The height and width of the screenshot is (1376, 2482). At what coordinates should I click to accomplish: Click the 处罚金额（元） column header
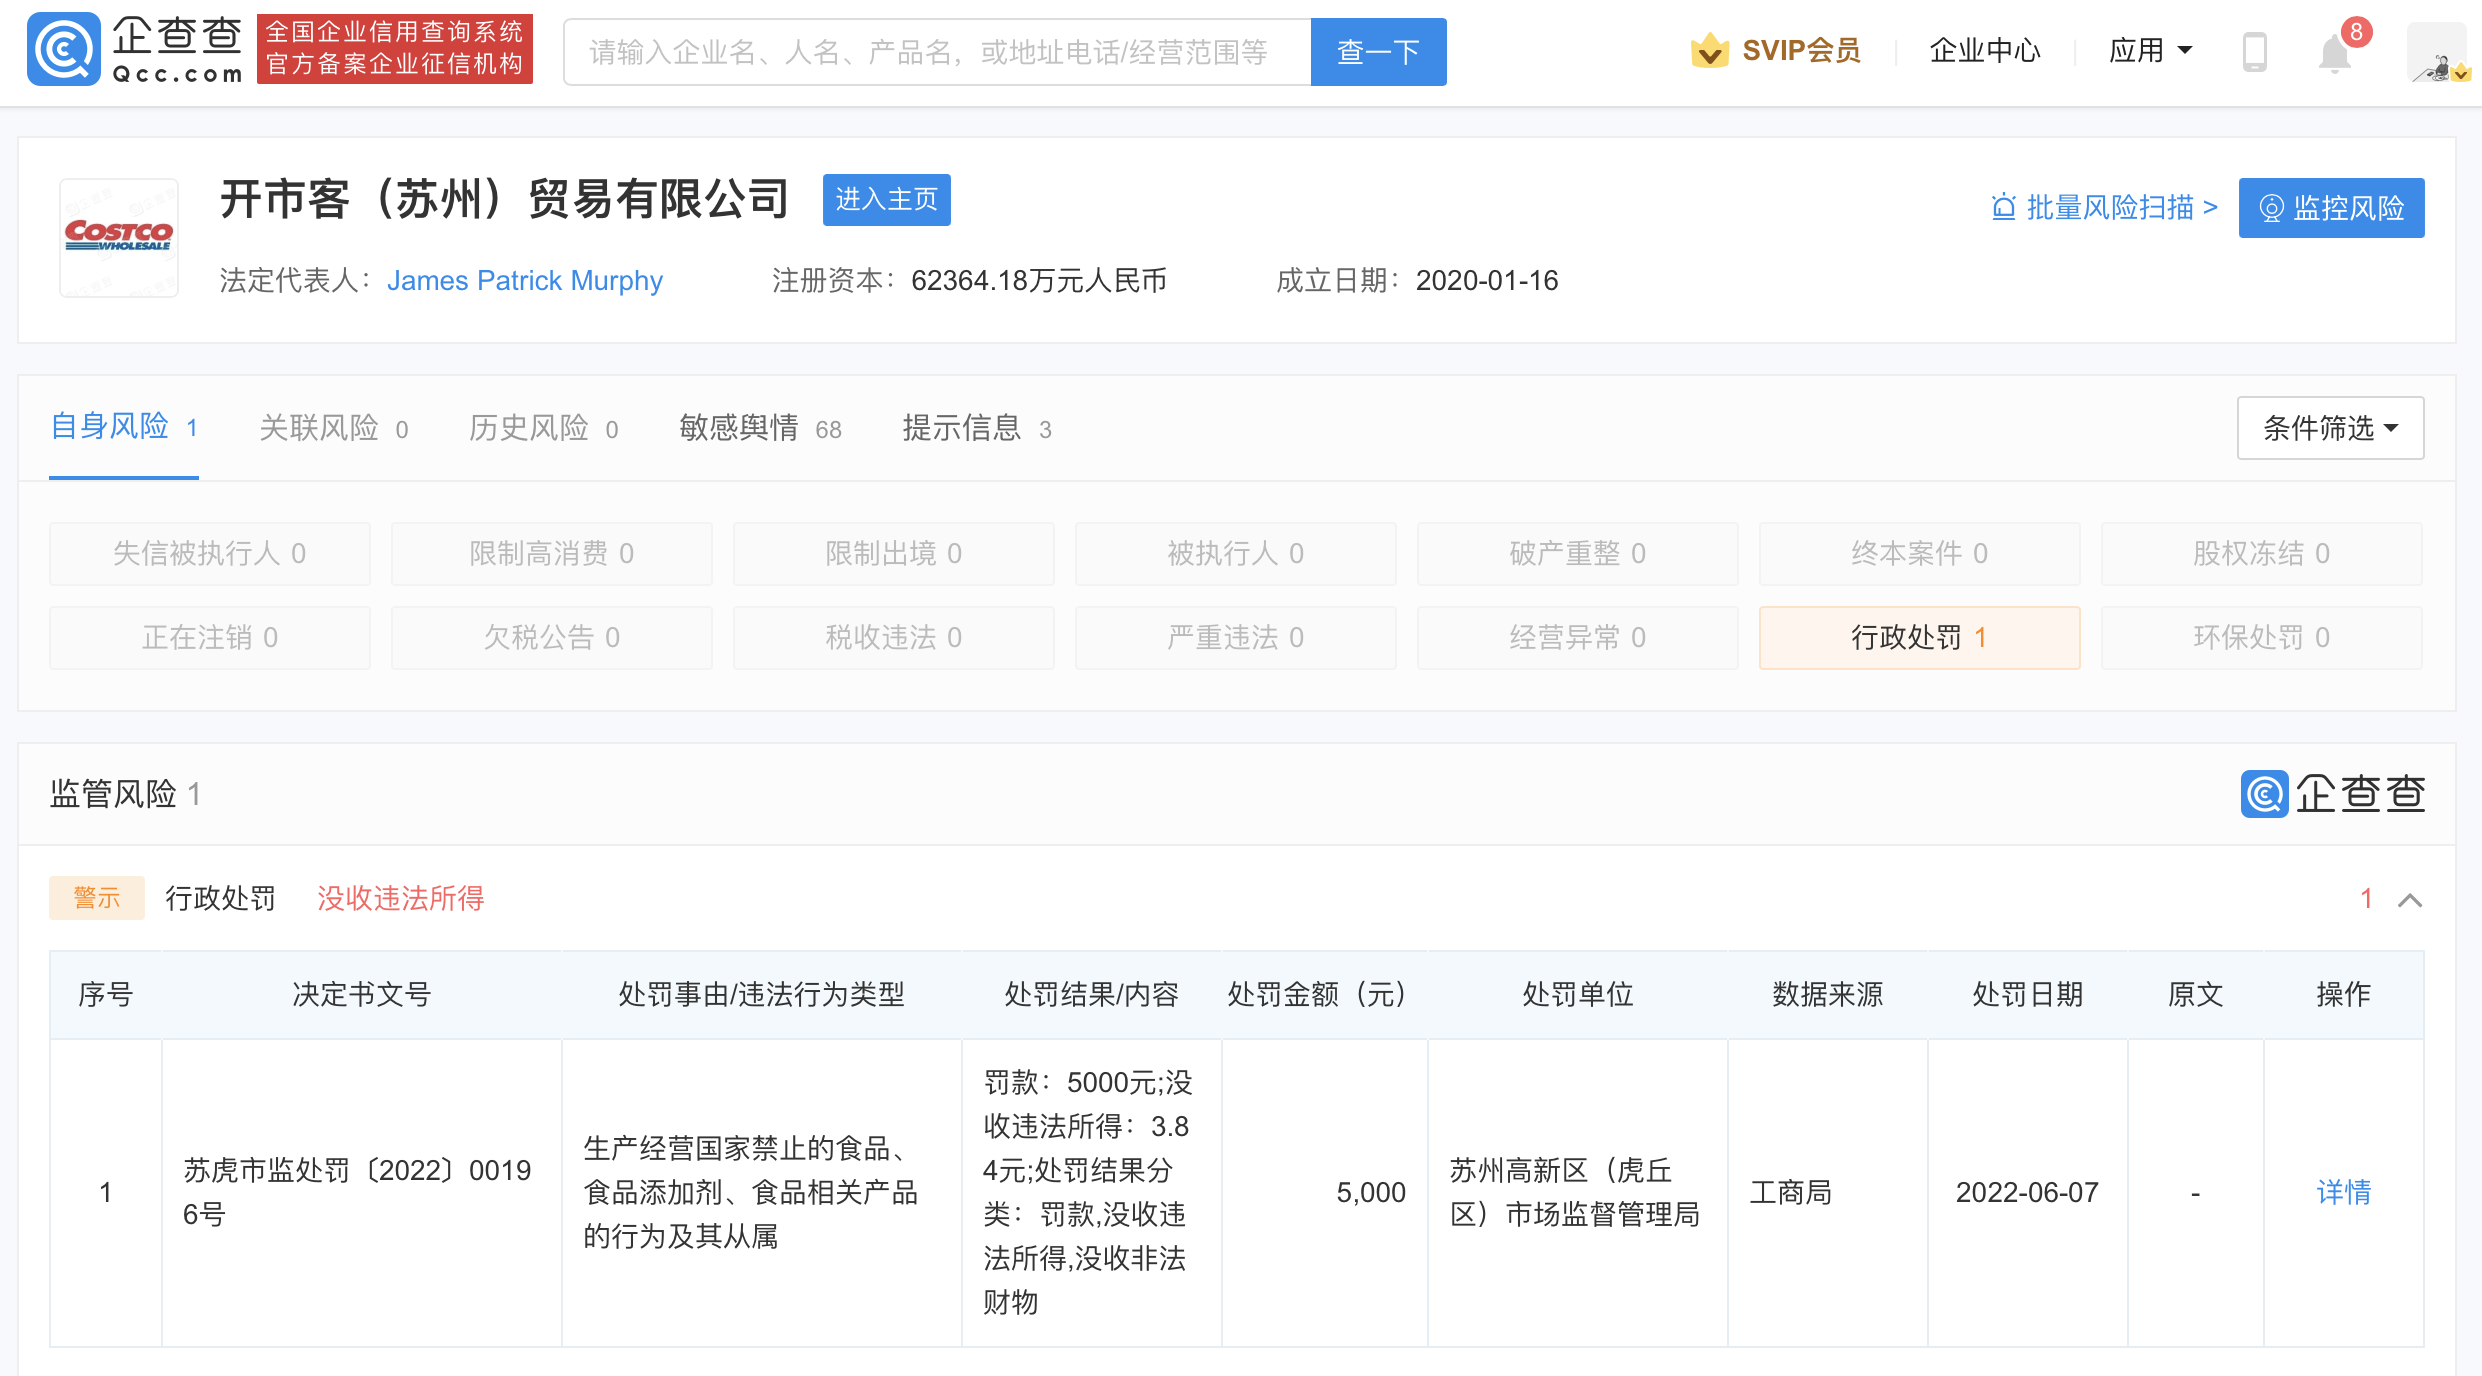tap(1324, 994)
